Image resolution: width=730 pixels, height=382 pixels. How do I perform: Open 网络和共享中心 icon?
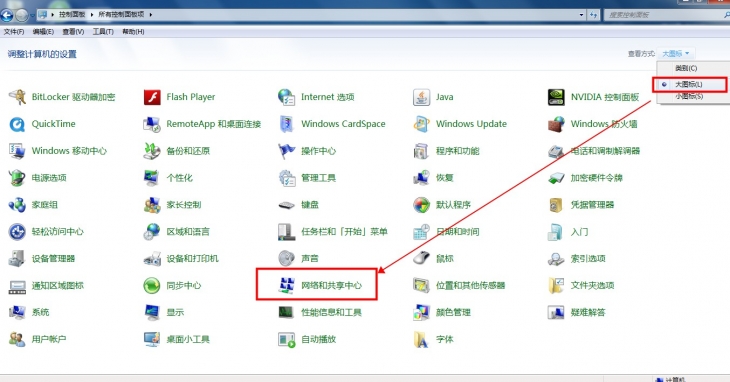tap(286, 286)
